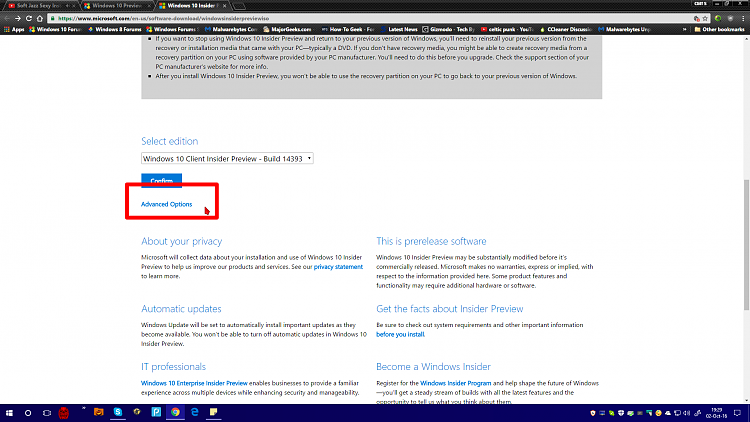Show the hidden bookmarks overflow chevron
Viewport: 750px width, 422px height.
pos(684,29)
